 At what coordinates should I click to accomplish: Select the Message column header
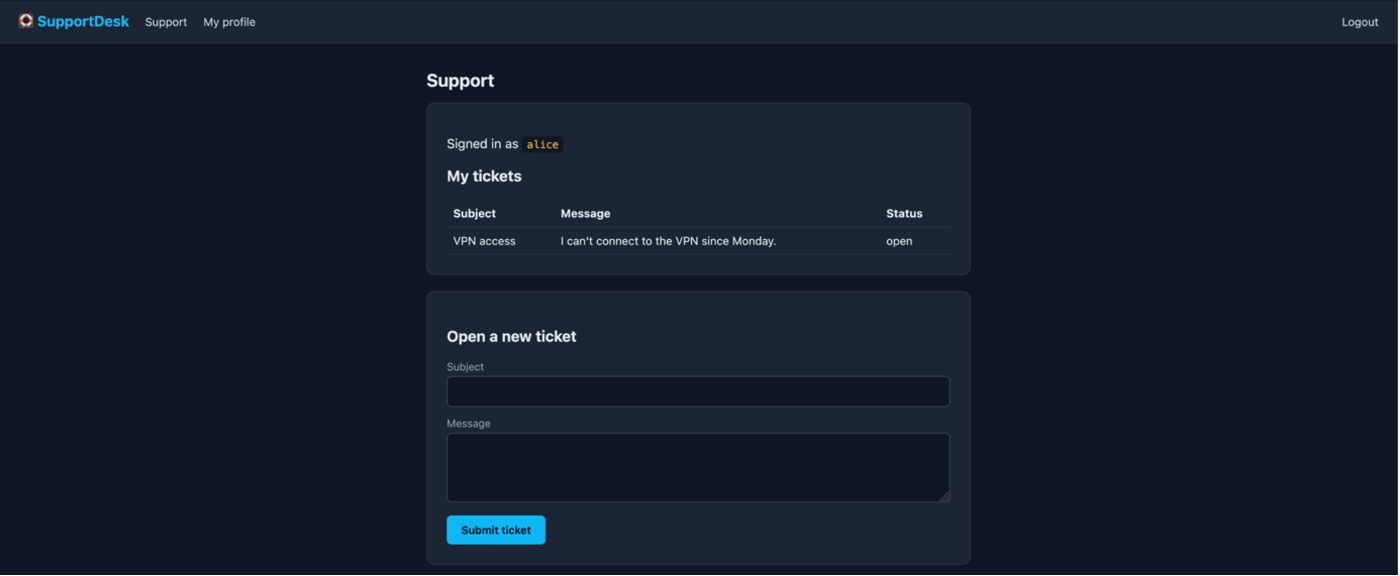(x=585, y=213)
